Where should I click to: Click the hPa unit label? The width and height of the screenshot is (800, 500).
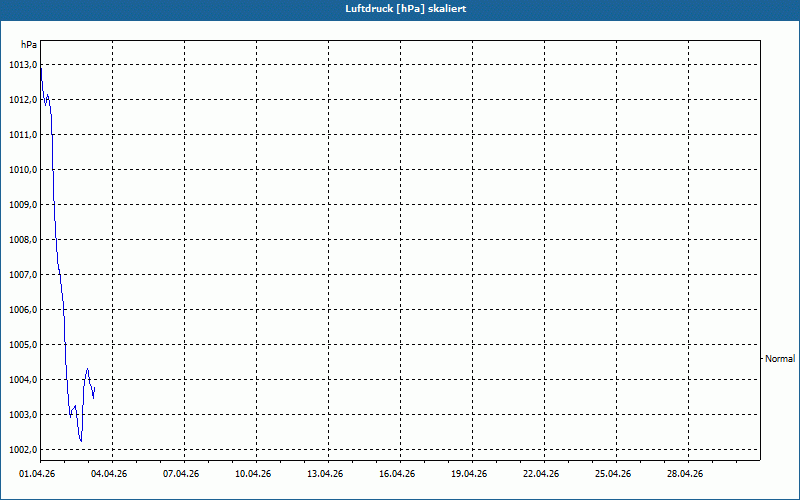click(x=29, y=45)
